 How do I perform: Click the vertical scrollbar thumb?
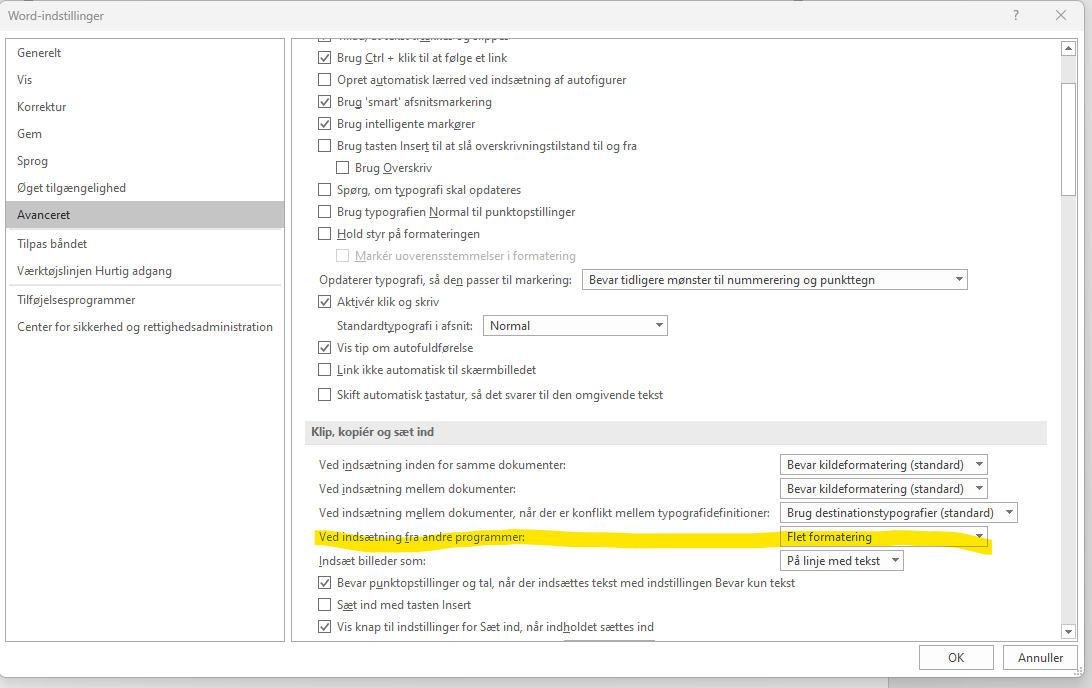(1068, 140)
